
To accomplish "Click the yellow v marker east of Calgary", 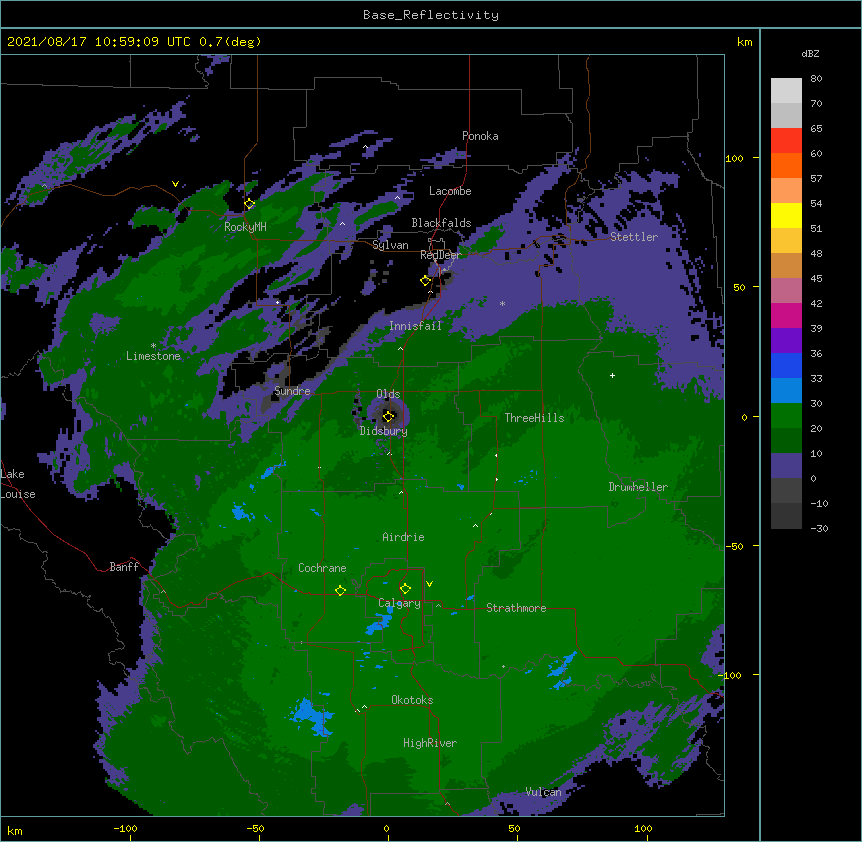I will point(429,584).
